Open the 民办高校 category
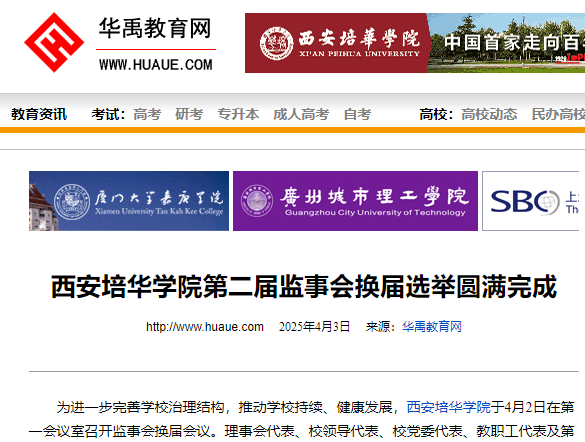Viewport: 585px width, 442px height. 558,114
